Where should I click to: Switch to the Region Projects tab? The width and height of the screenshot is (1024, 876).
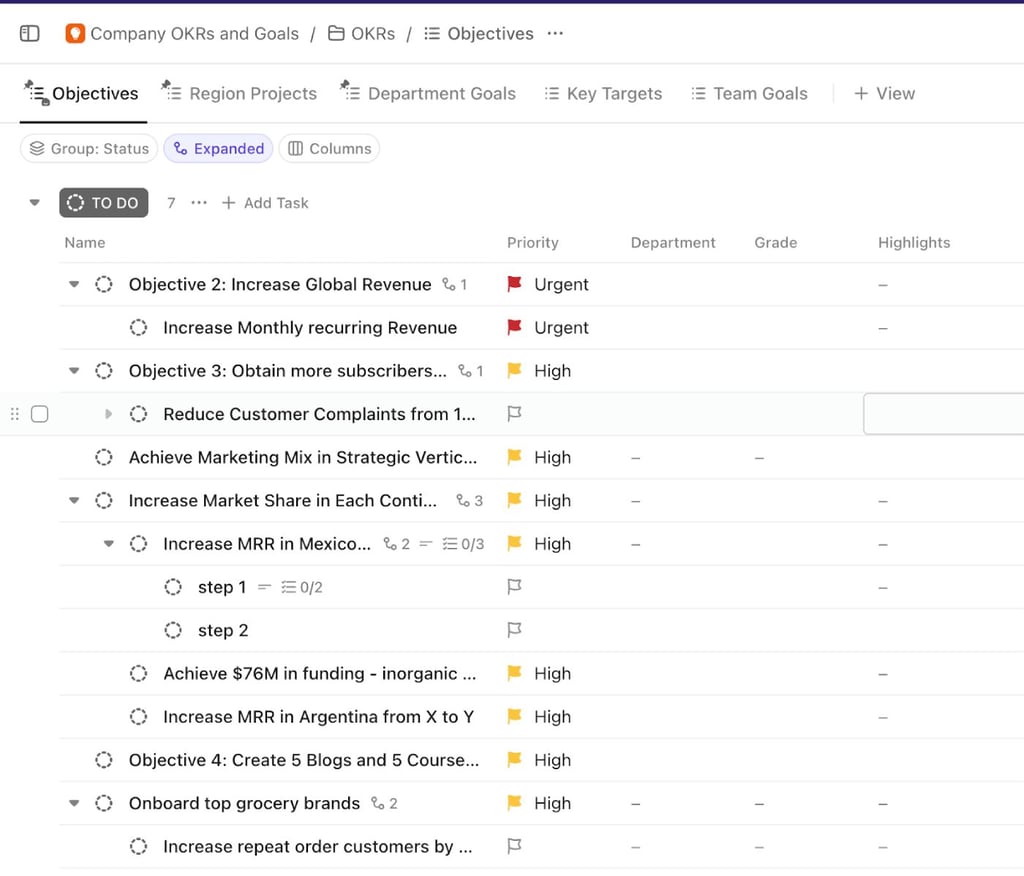(x=239, y=93)
